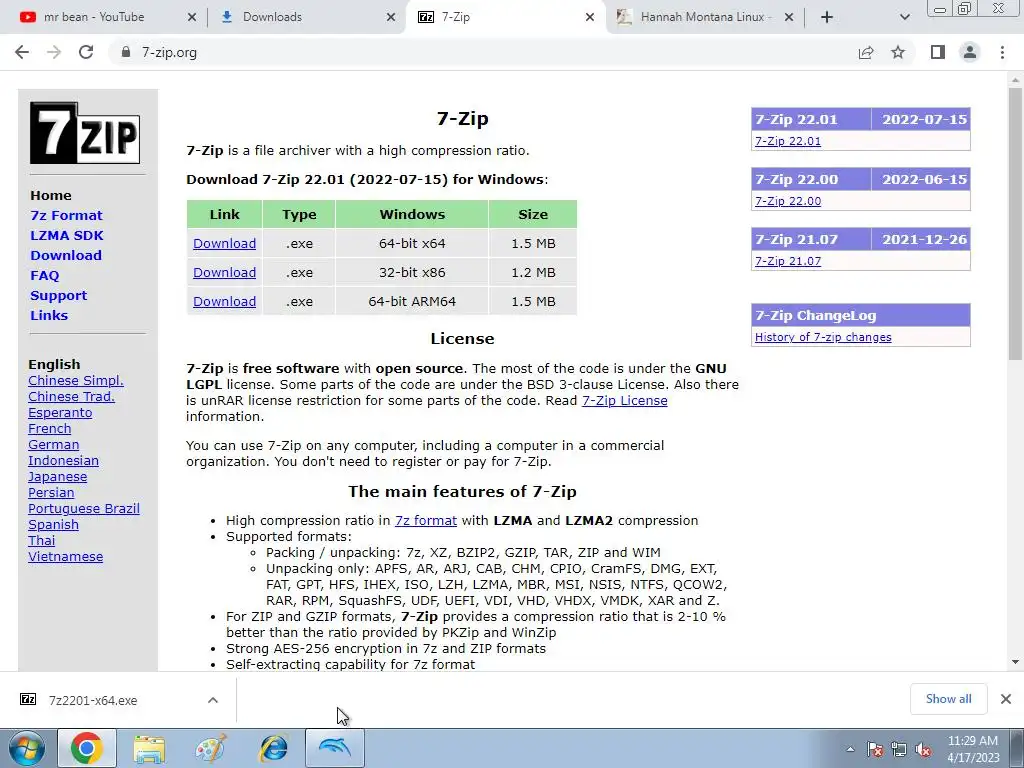This screenshot has height=768, width=1024.
Task: Bookmark this page with the star icon
Action: pyautogui.click(x=898, y=52)
